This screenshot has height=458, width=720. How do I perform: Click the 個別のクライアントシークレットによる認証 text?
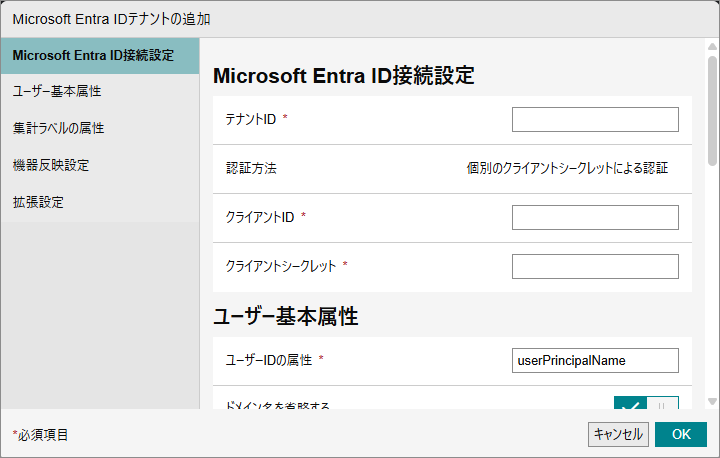[567, 168]
